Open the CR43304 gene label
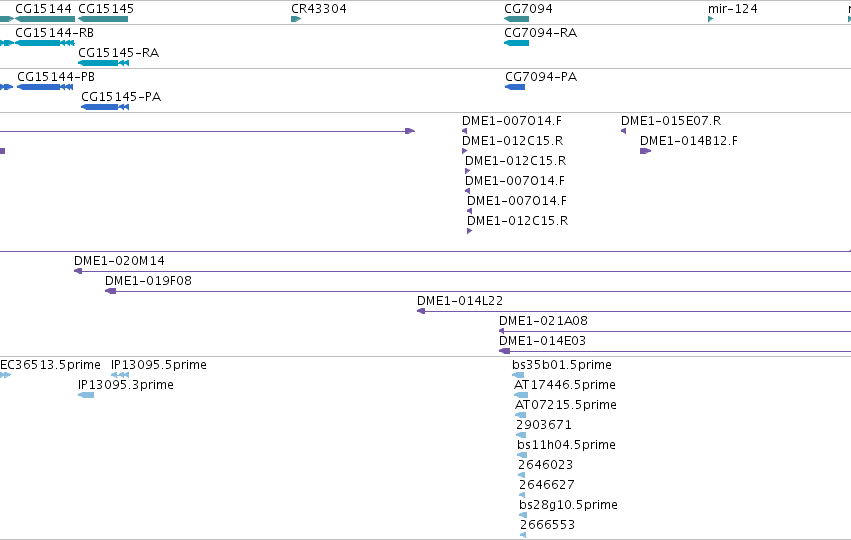The image size is (851, 540). 319,9
